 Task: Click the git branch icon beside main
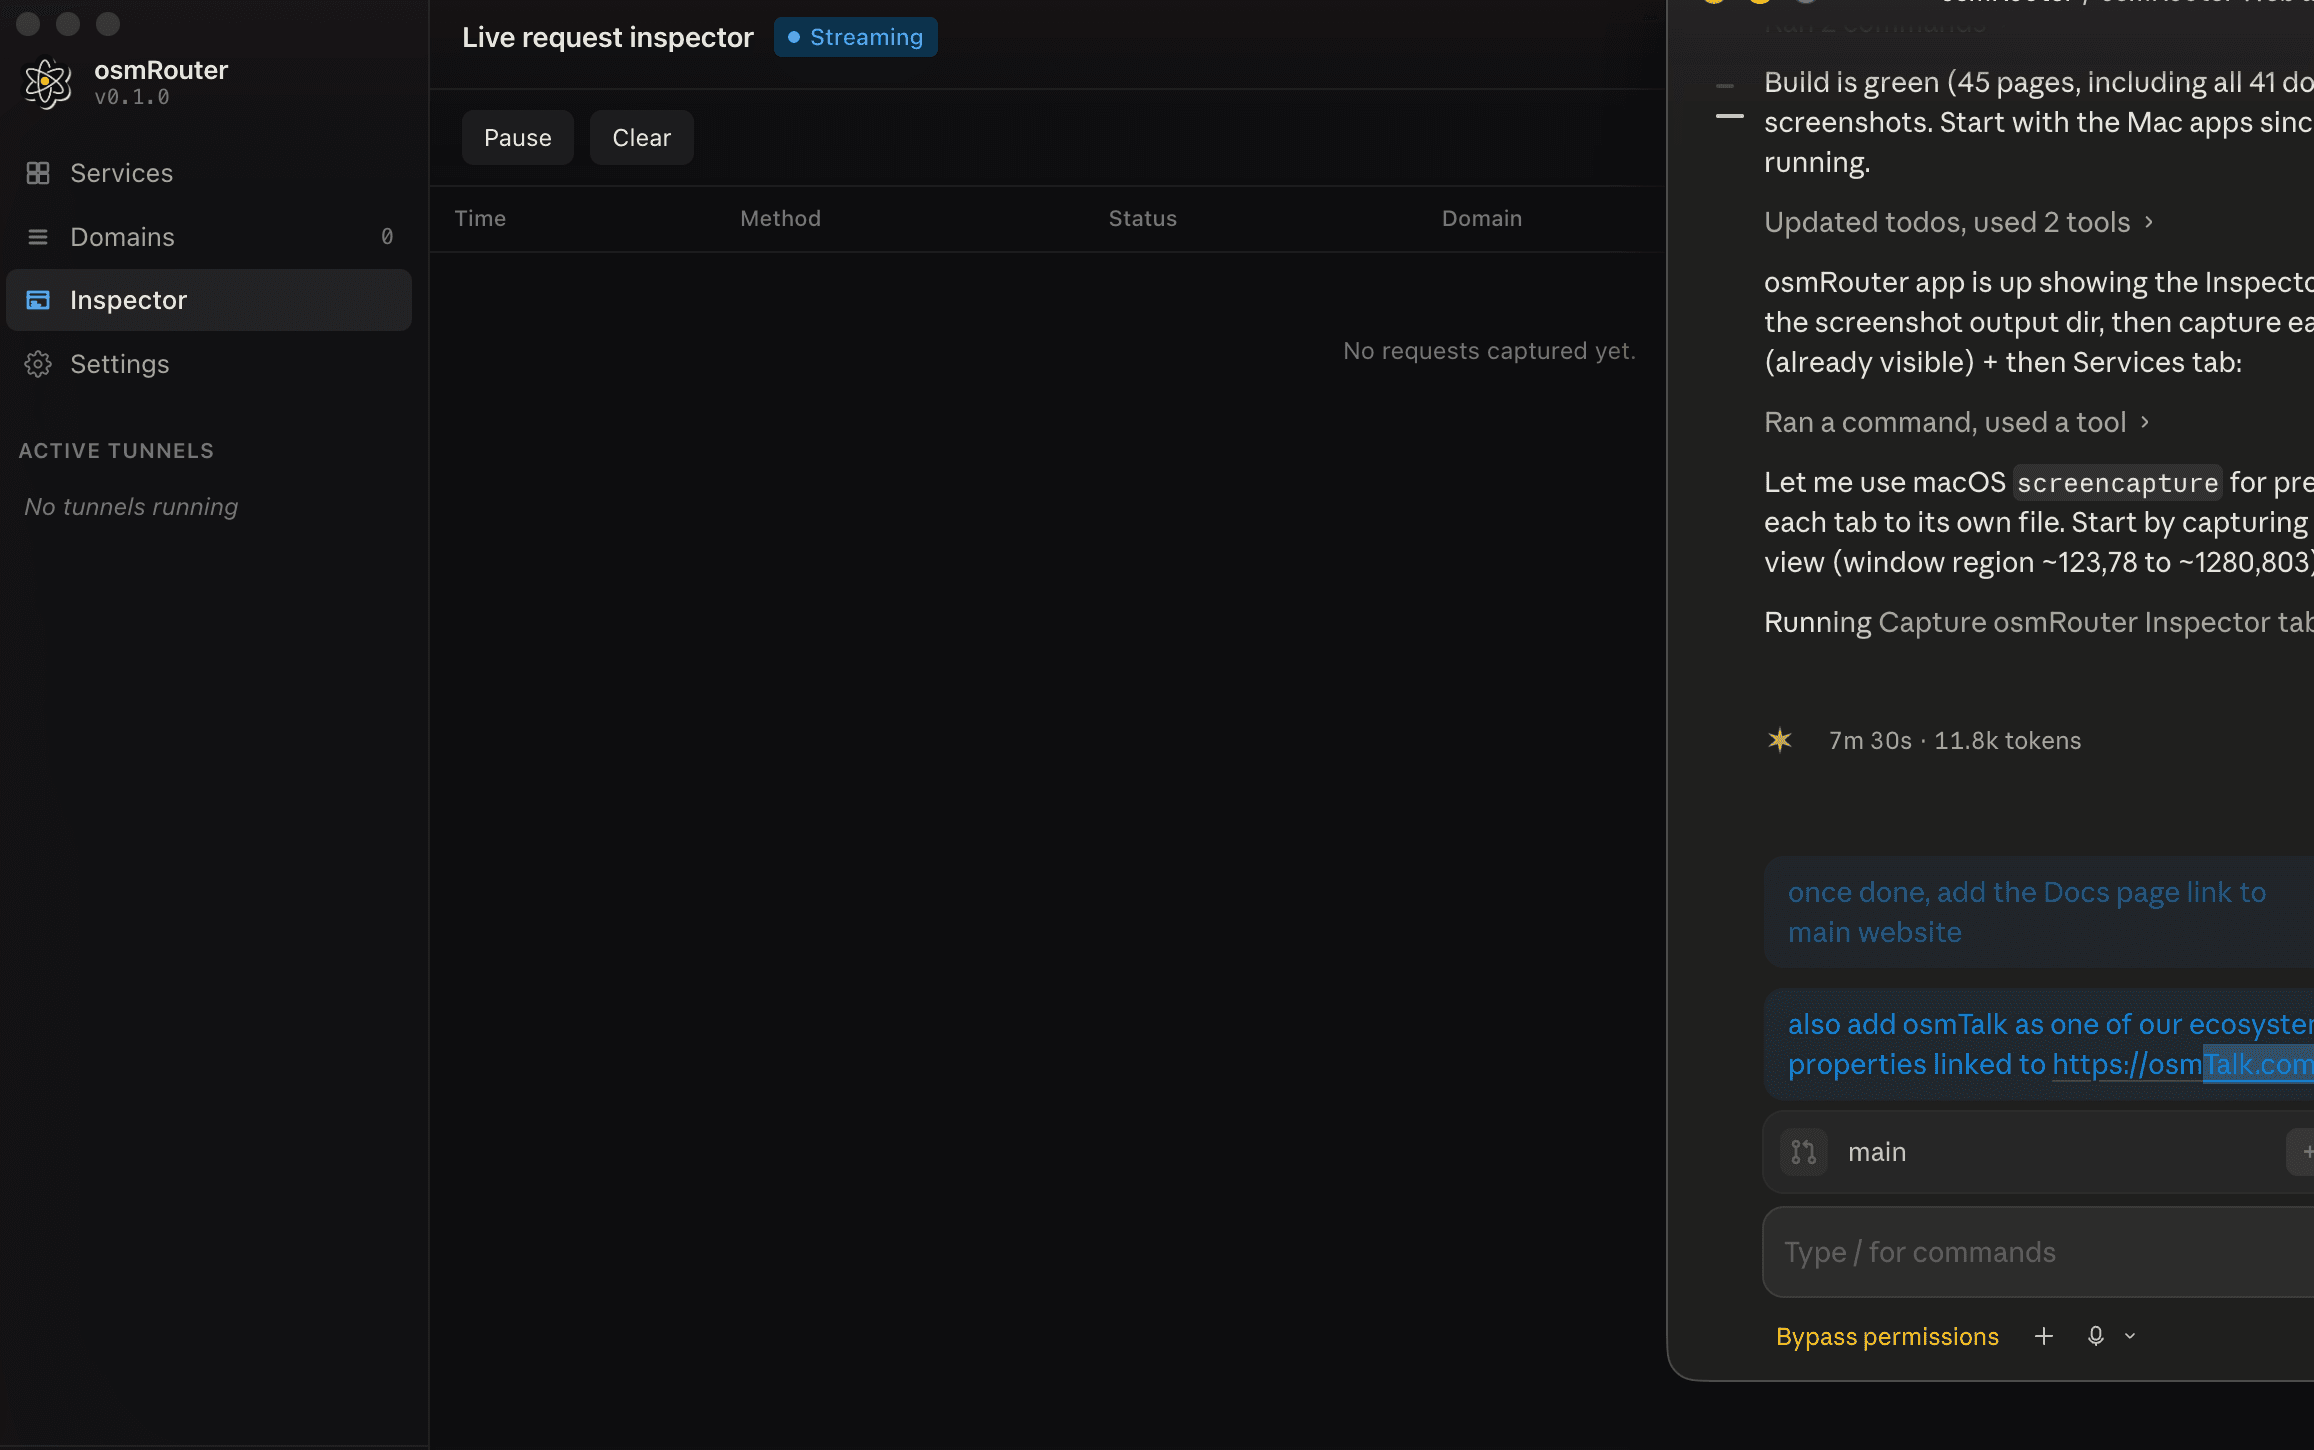[1804, 1152]
